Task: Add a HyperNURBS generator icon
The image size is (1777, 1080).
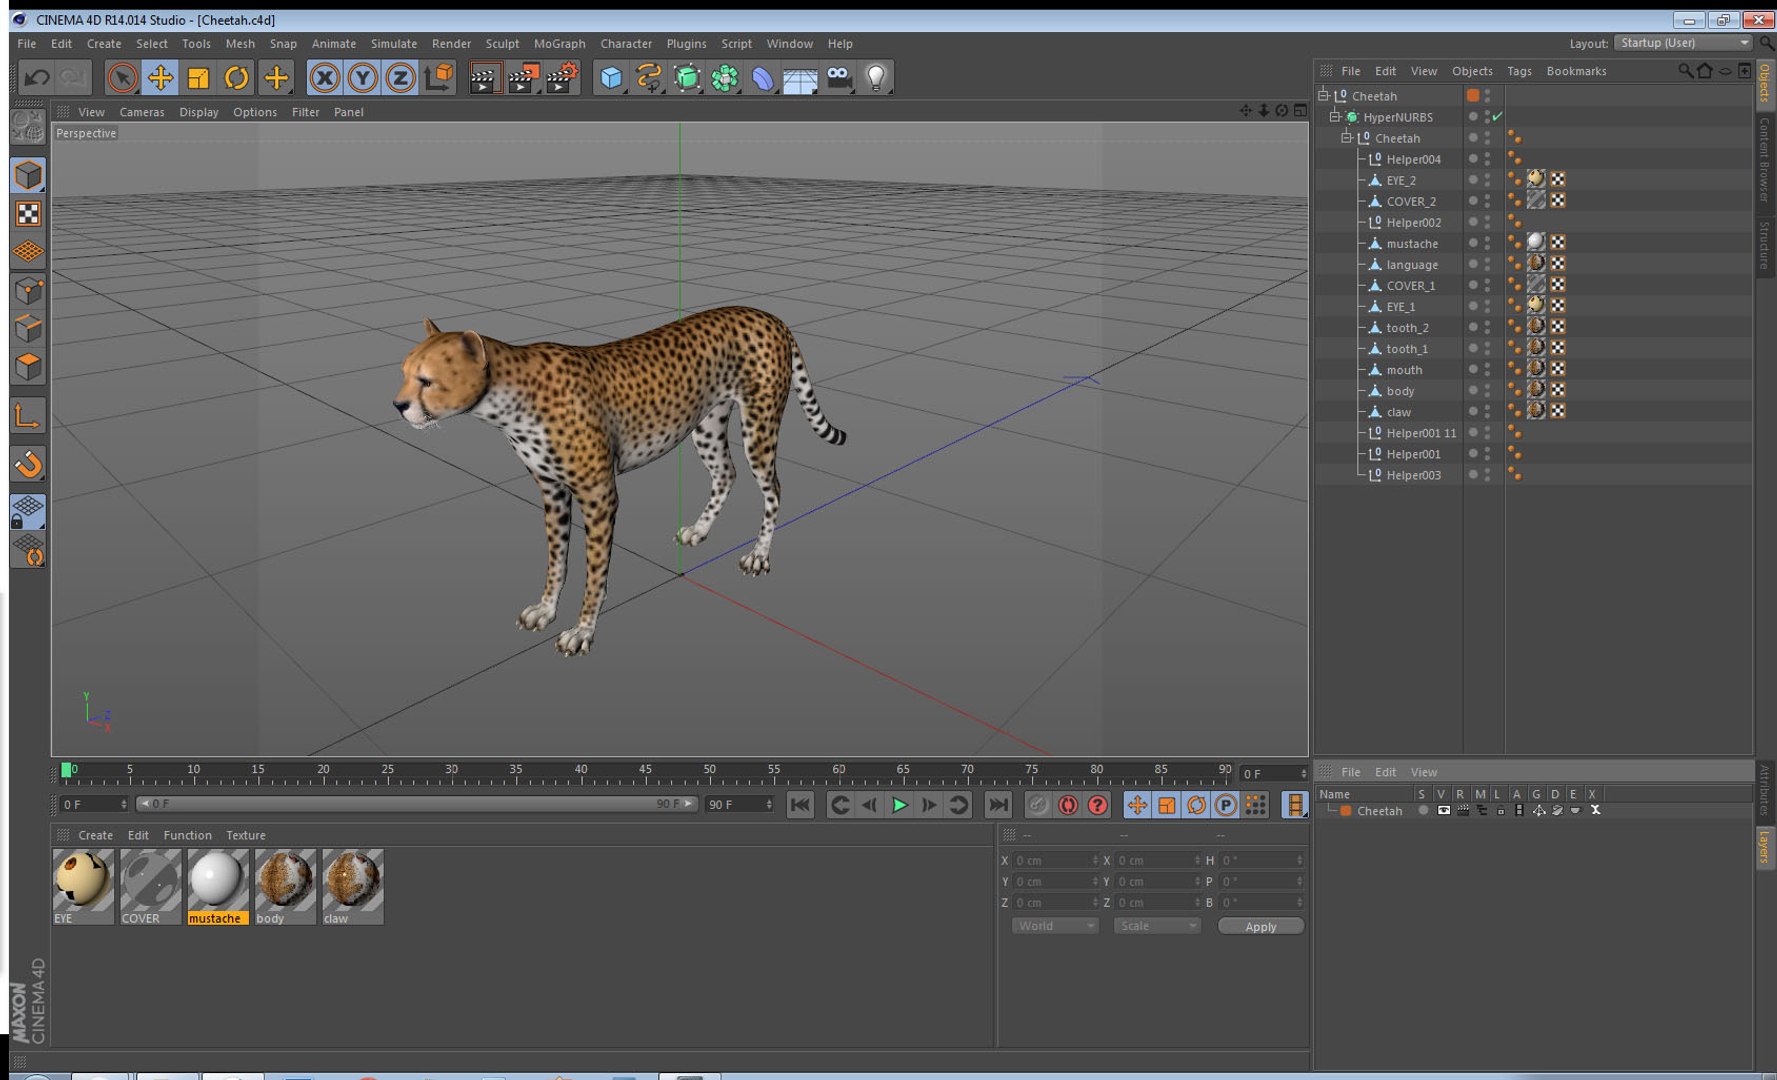Action: pos(687,77)
